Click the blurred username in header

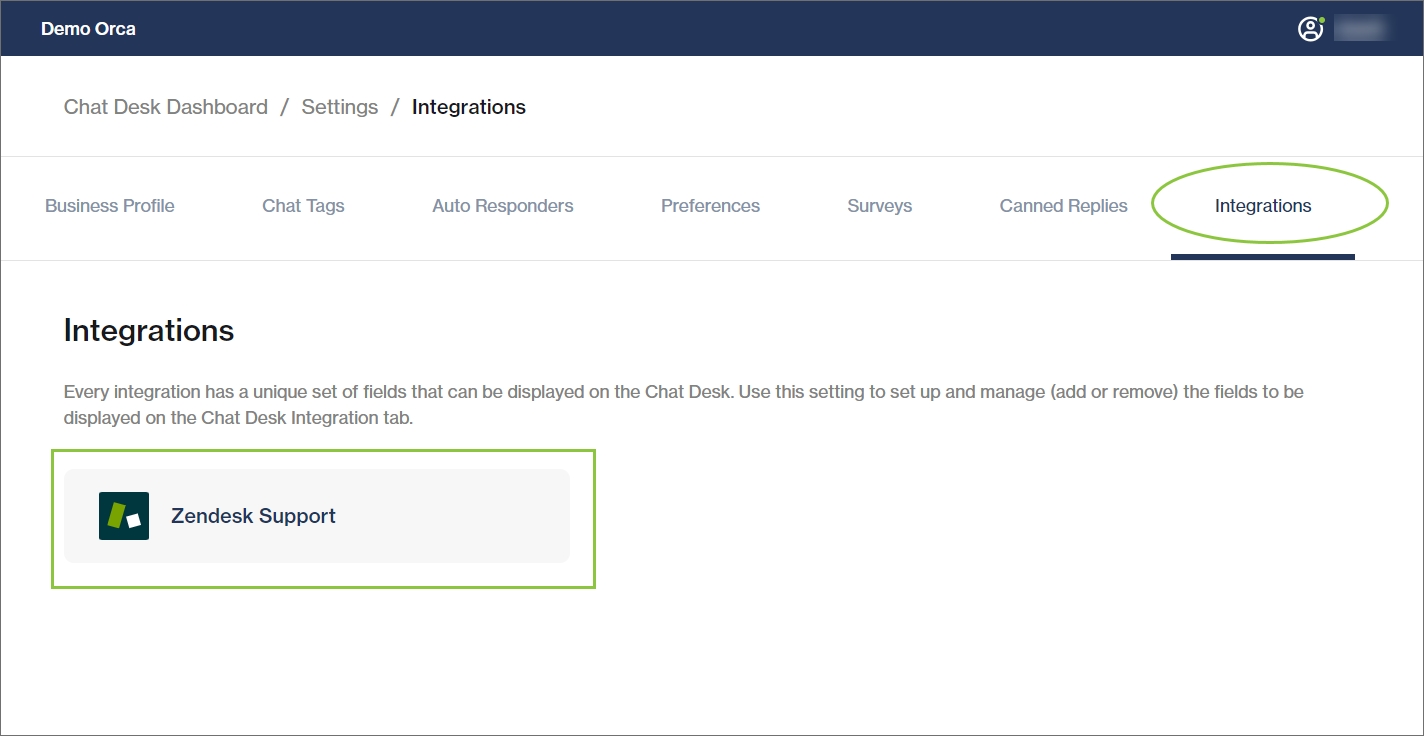[1361, 29]
